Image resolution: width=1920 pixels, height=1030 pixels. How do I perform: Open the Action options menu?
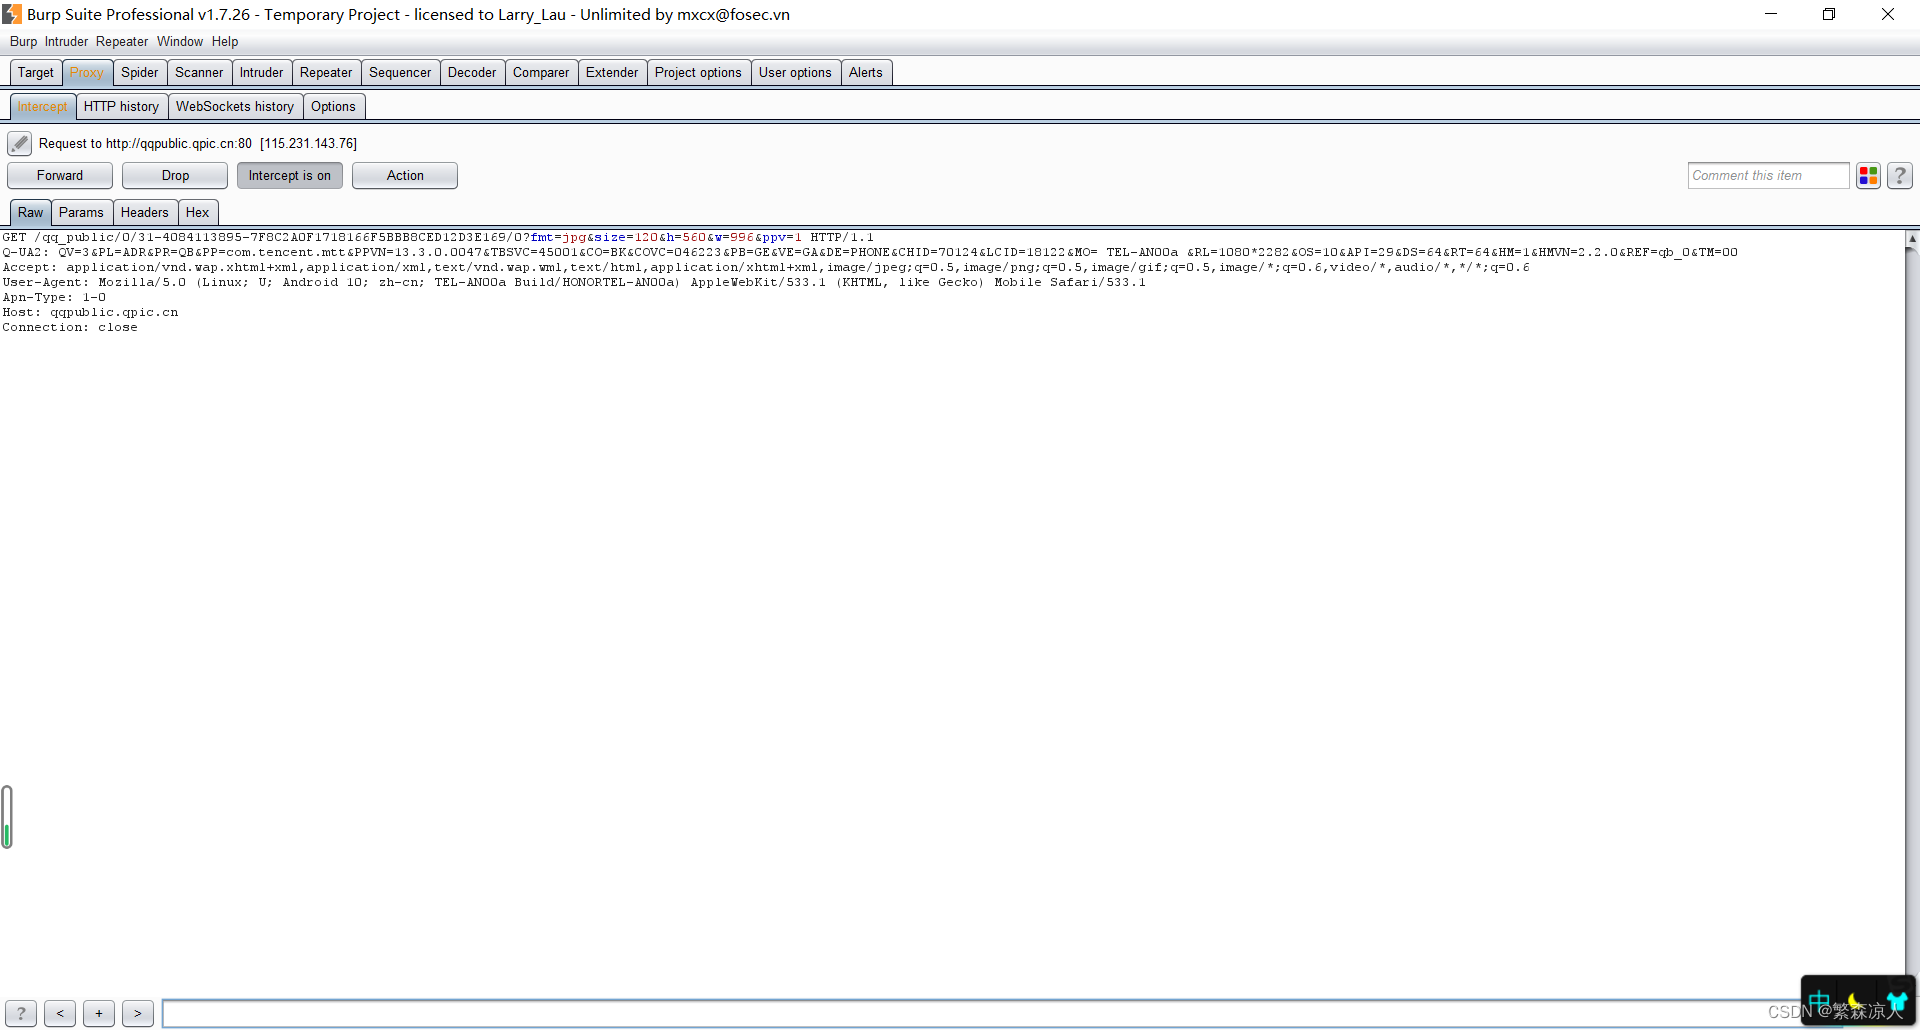coord(404,175)
